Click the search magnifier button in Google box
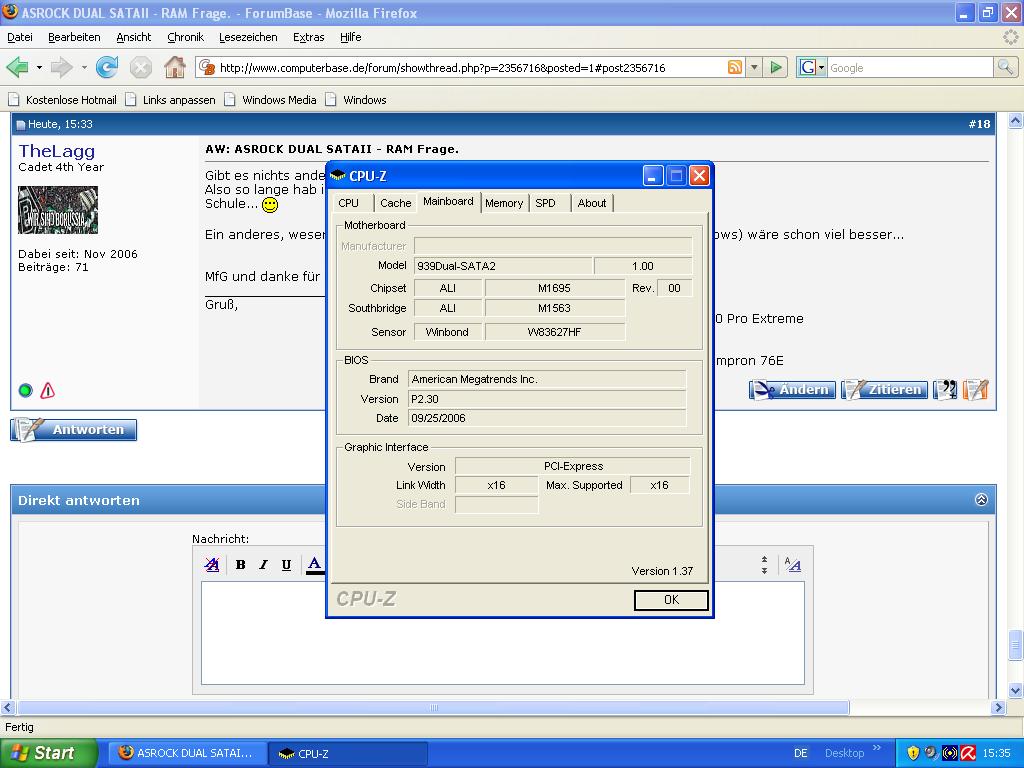This screenshot has height=768, width=1024. coord(1005,67)
